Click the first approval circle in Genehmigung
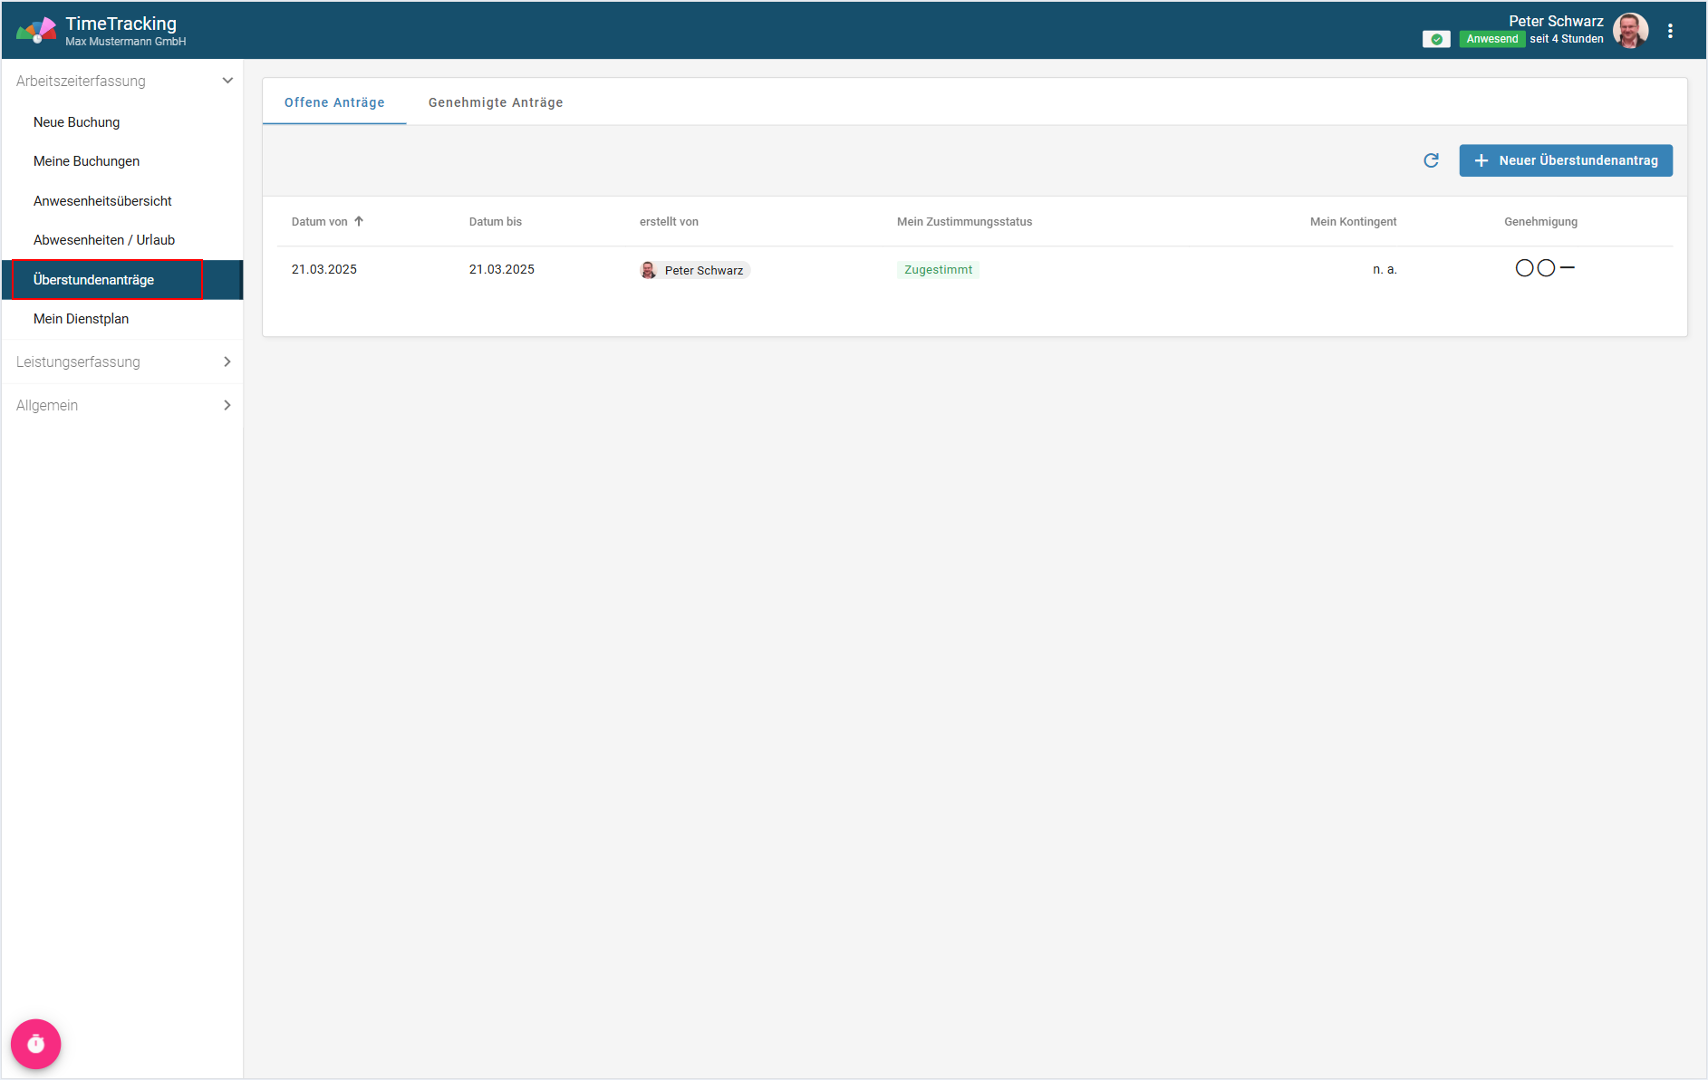Image resolution: width=1708 pixels, height=1080 pixels. [1524, 268]
